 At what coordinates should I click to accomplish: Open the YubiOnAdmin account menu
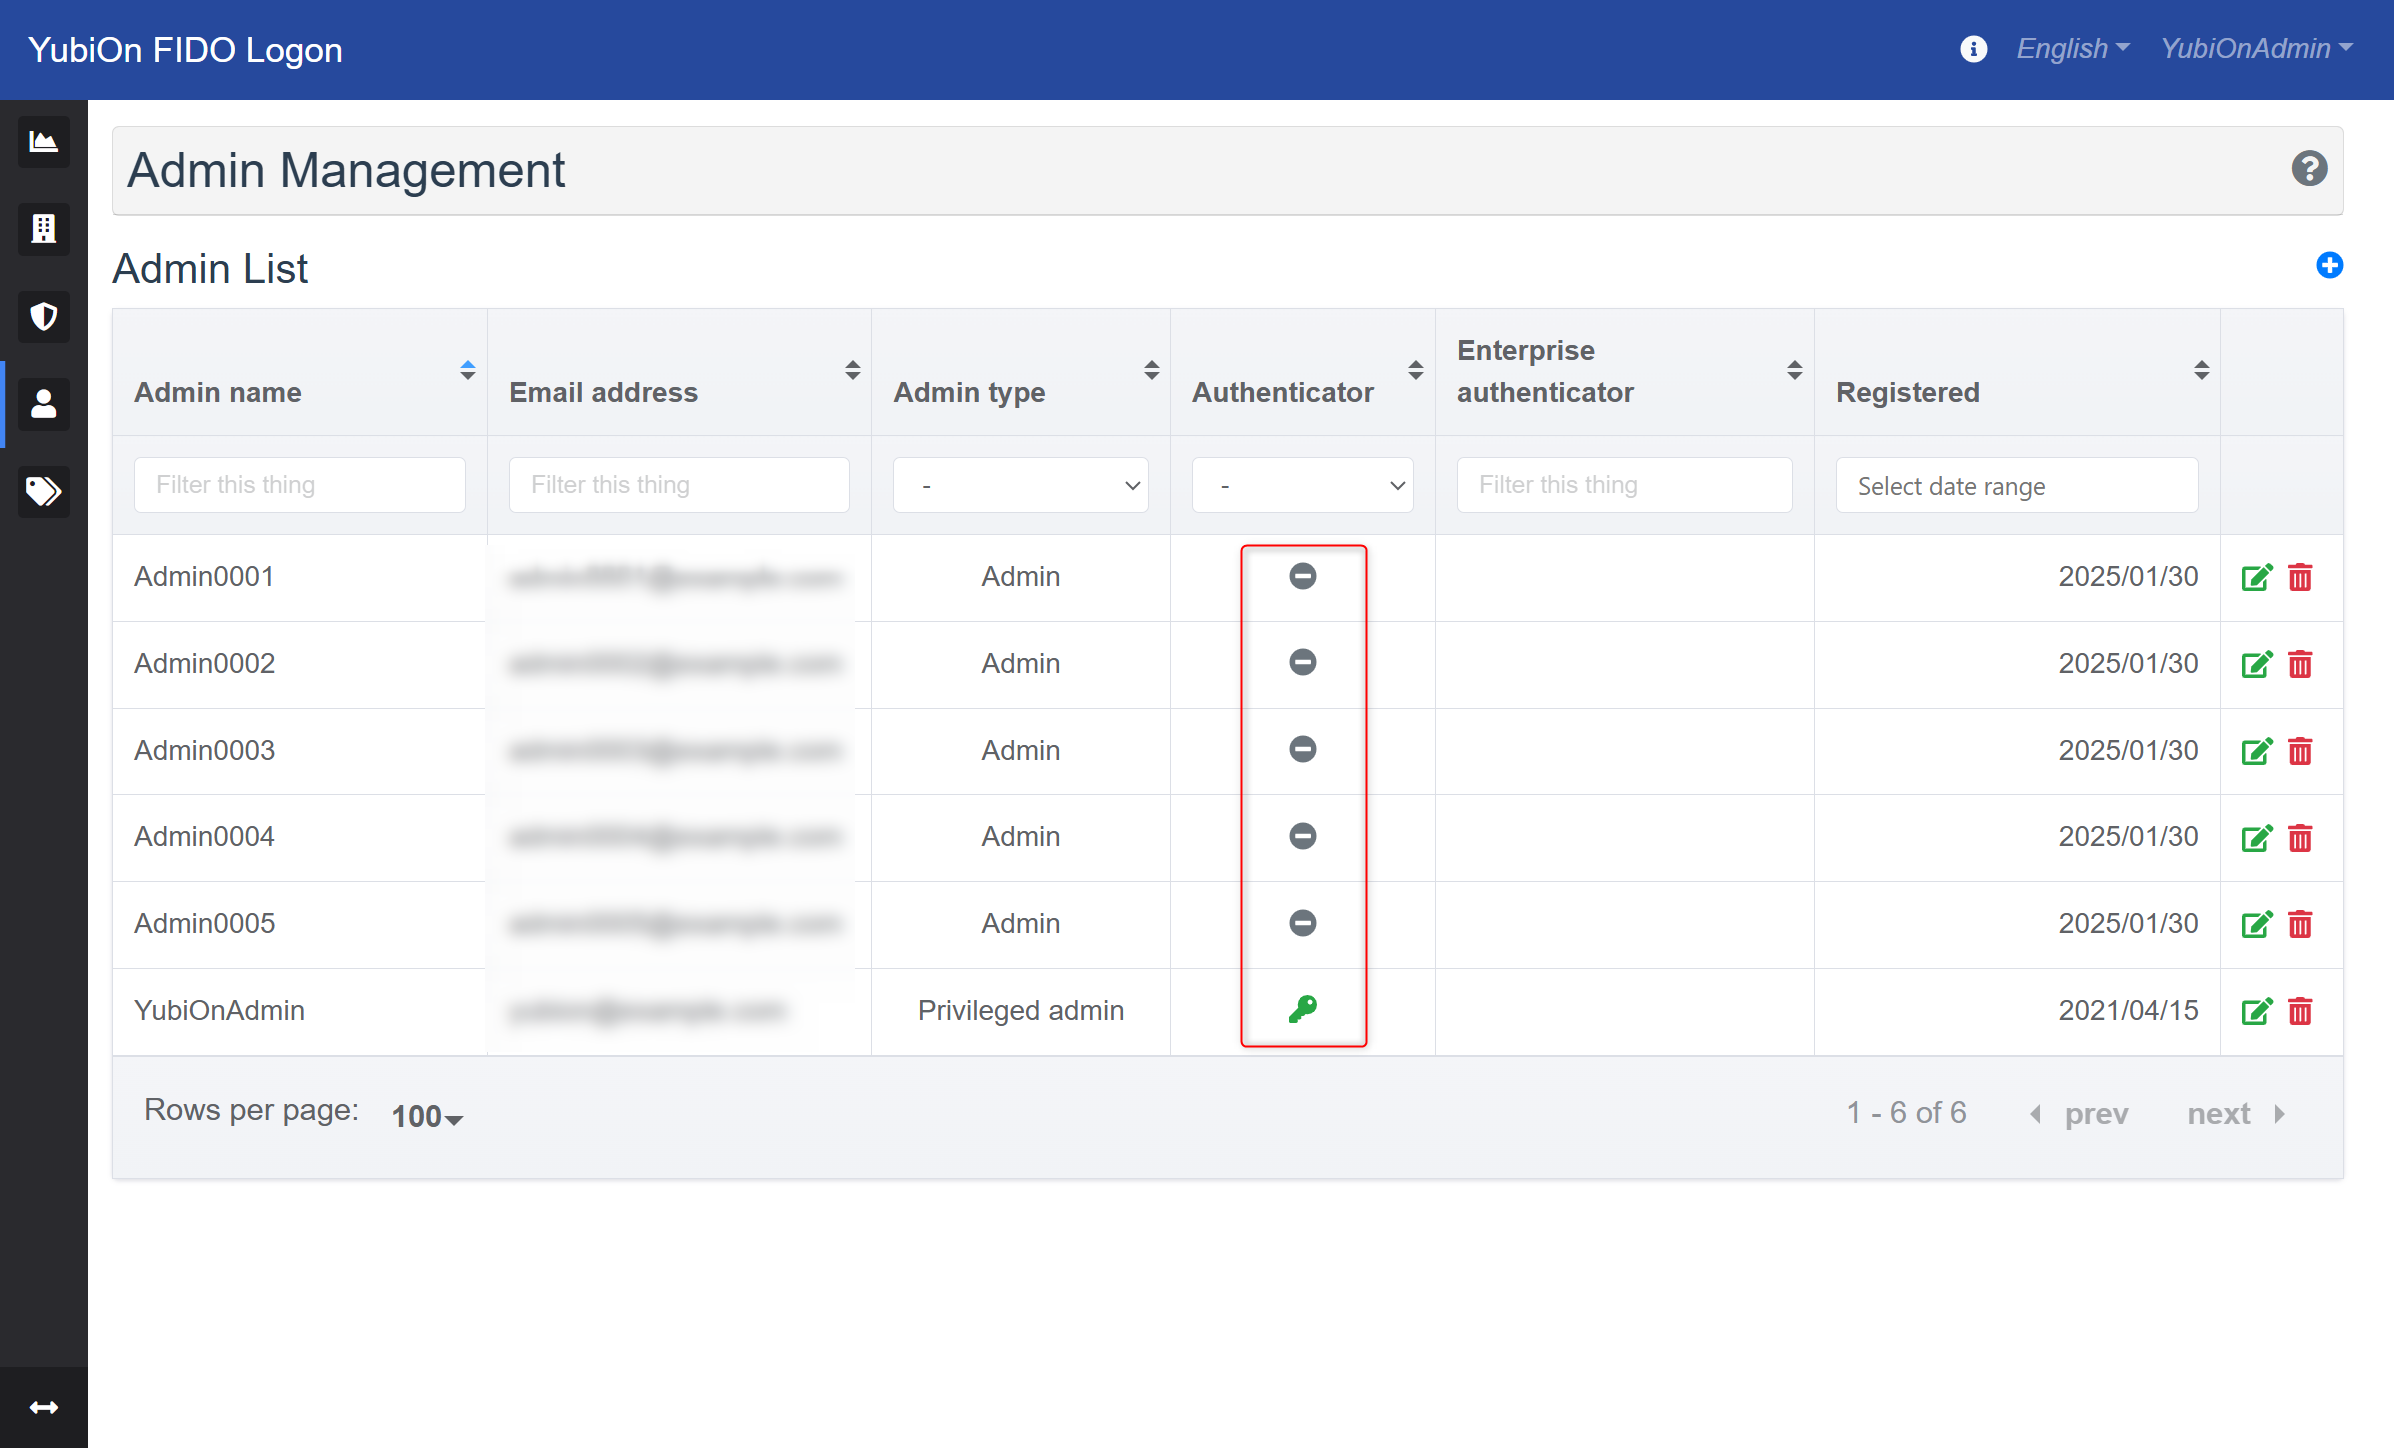pyautogui.click(x=2256, y=49)
